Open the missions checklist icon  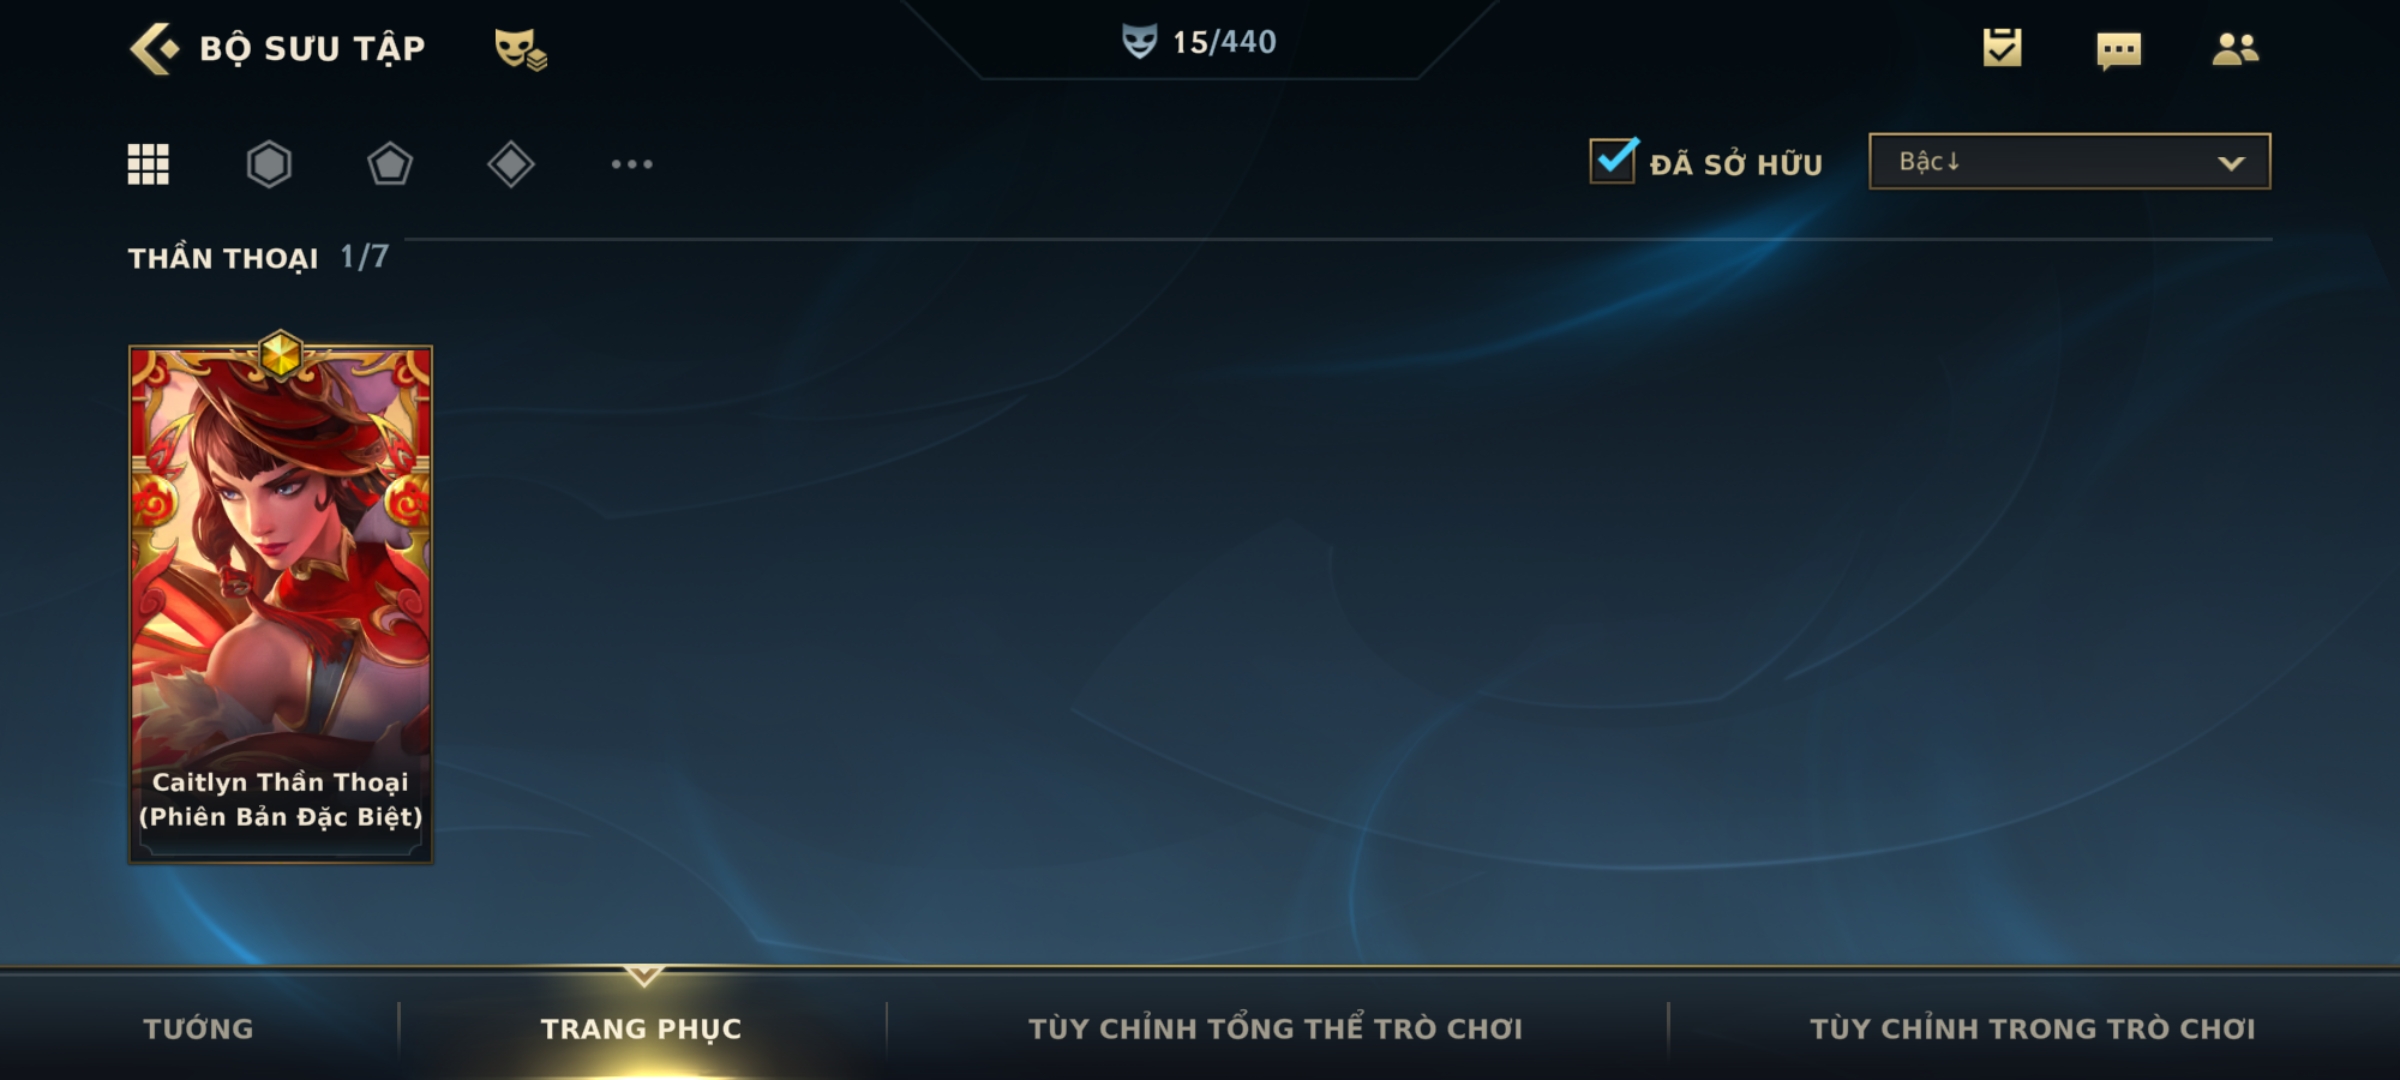pos(2002,47)
